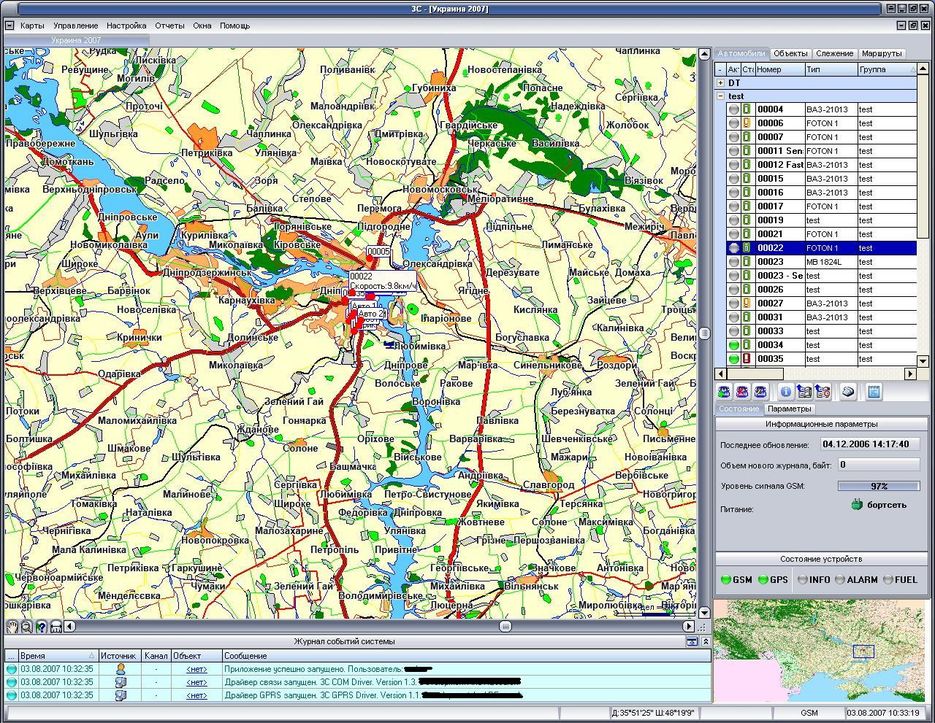The height and width of the screenshot is (723, 935).
Task: Click the blue info icon in vehicle toolbar
Action: click(786, 392)
